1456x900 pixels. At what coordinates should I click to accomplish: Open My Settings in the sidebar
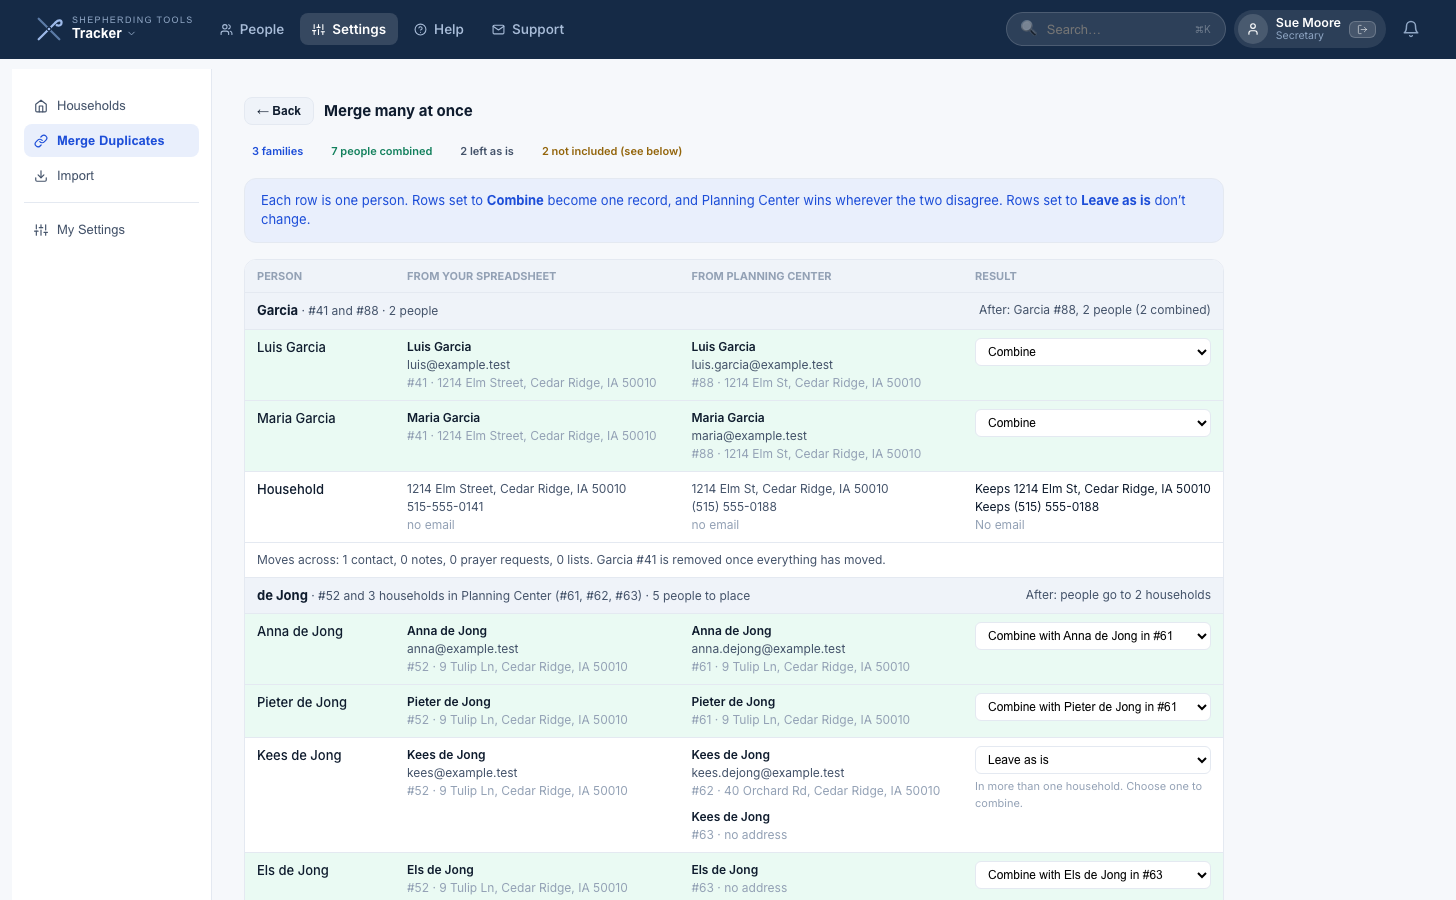[111, 230]
